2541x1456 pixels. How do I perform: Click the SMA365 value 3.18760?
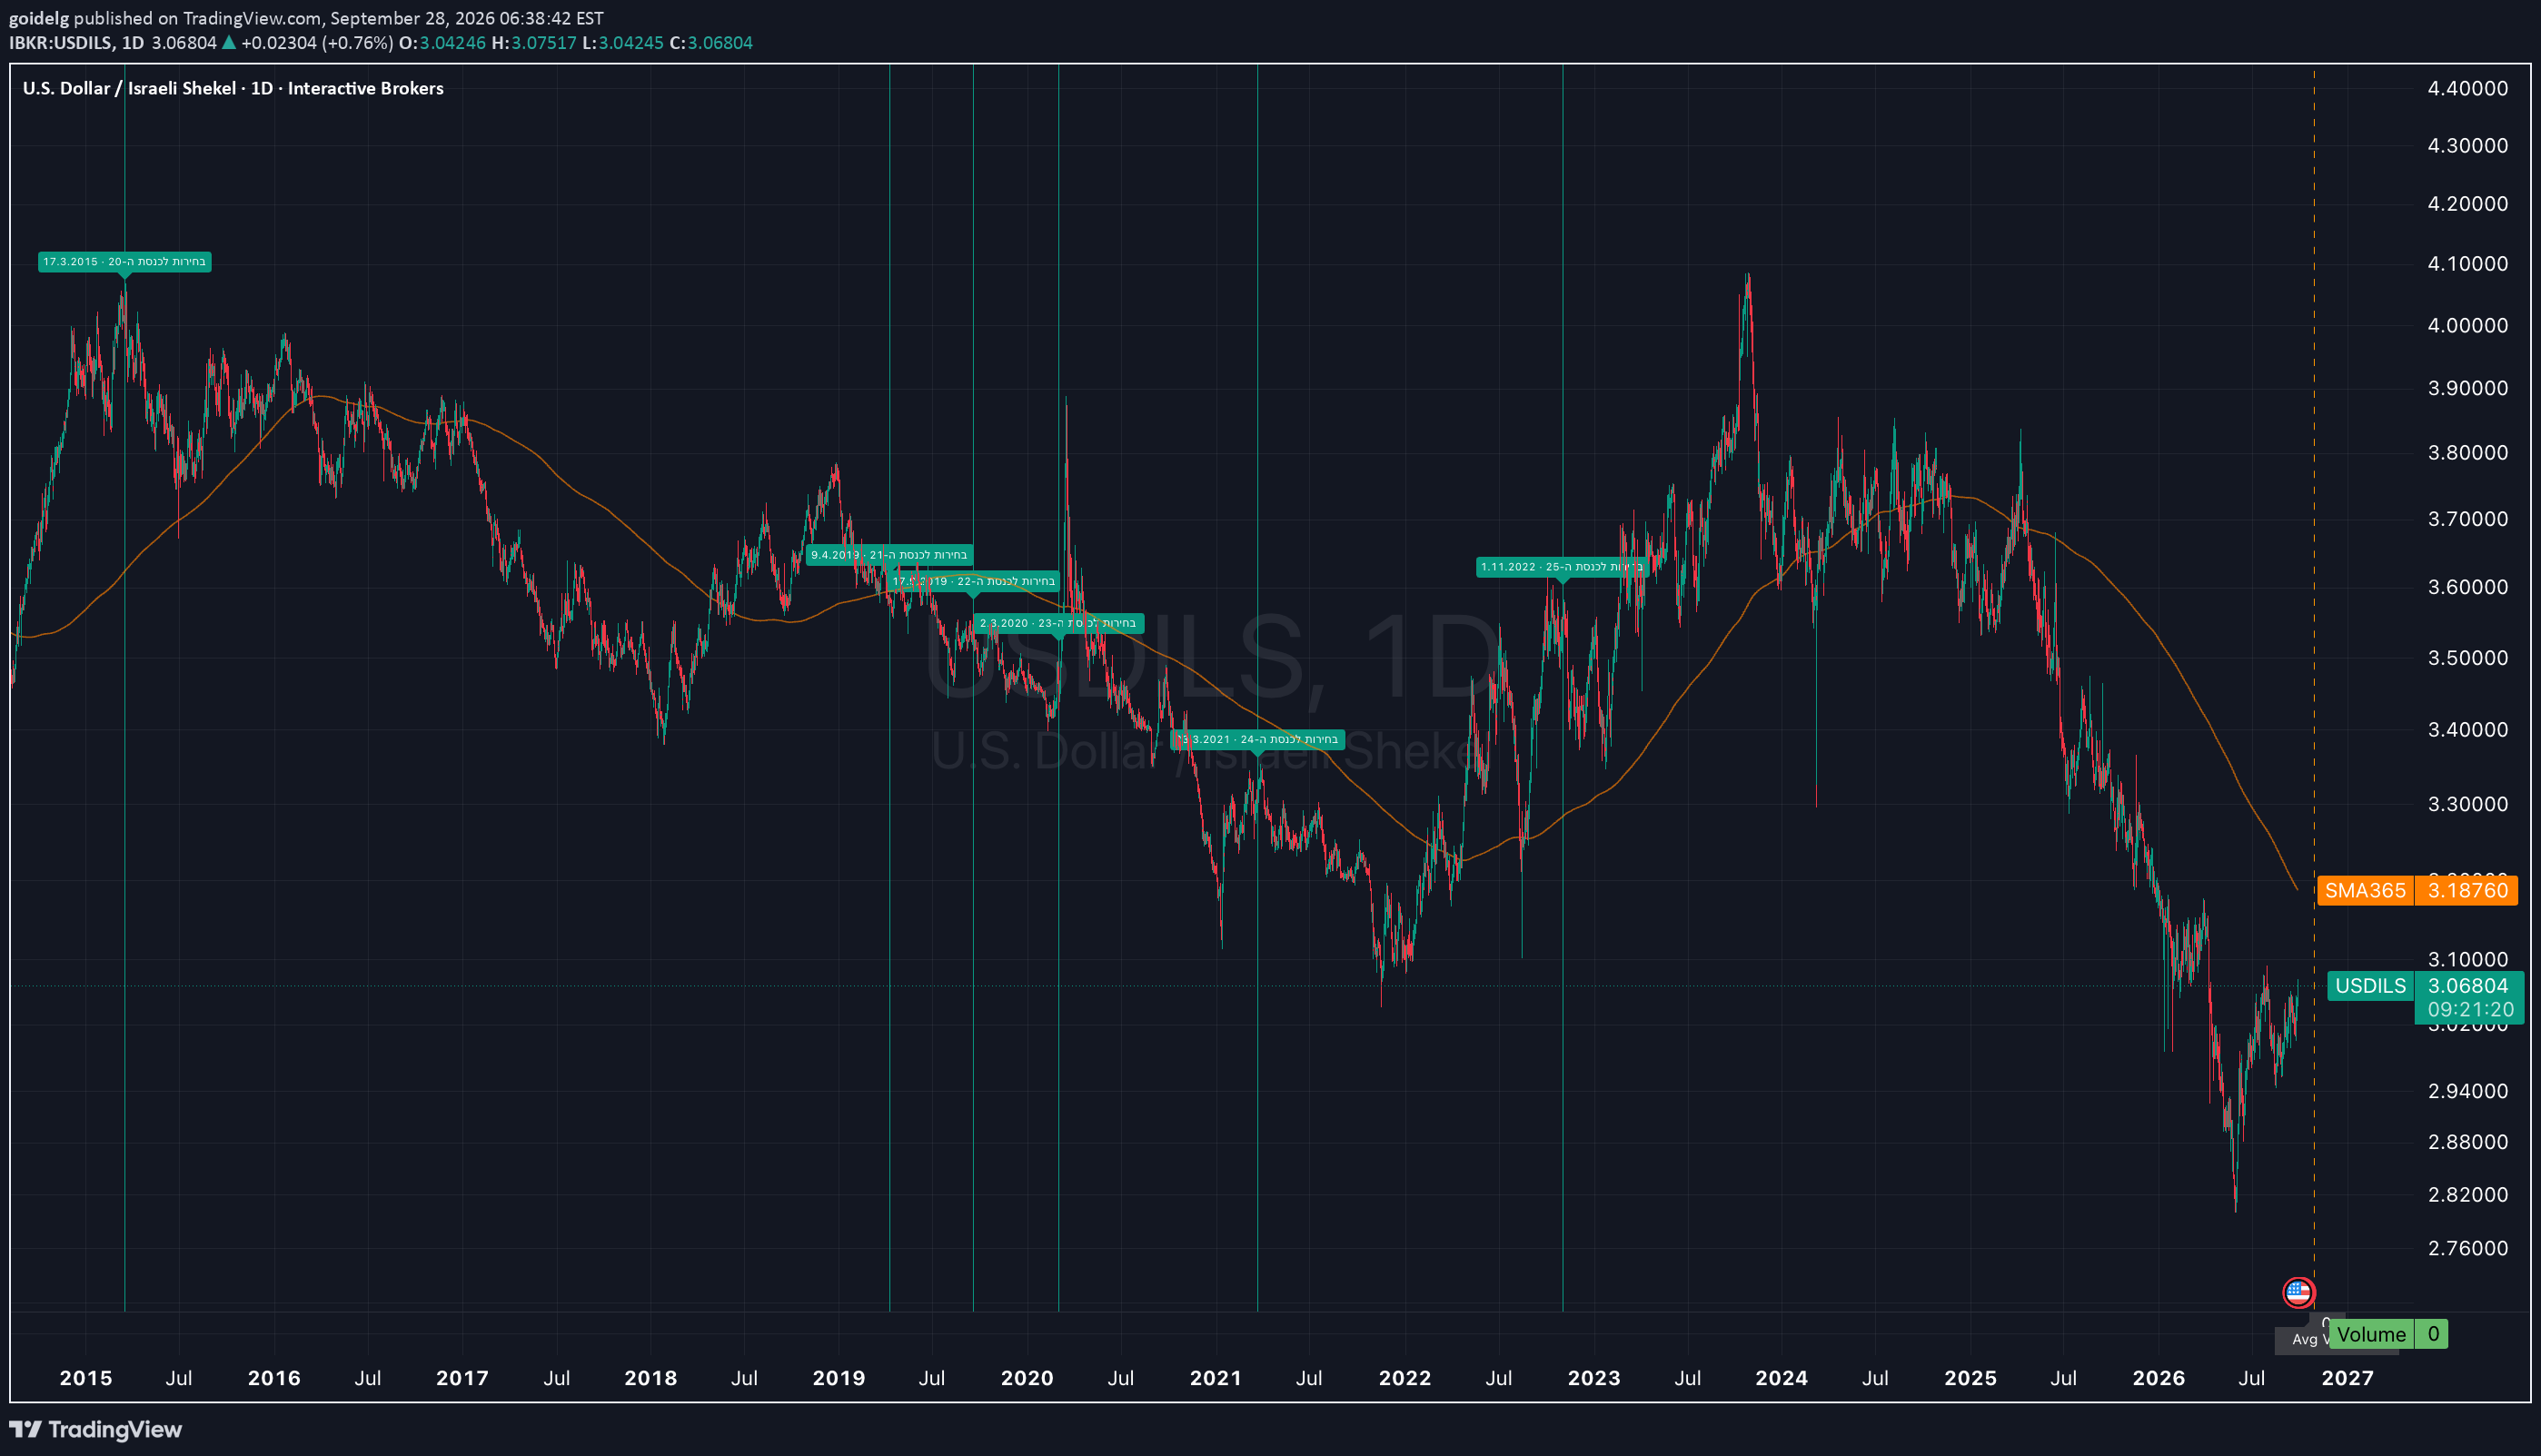[2467, 890]
